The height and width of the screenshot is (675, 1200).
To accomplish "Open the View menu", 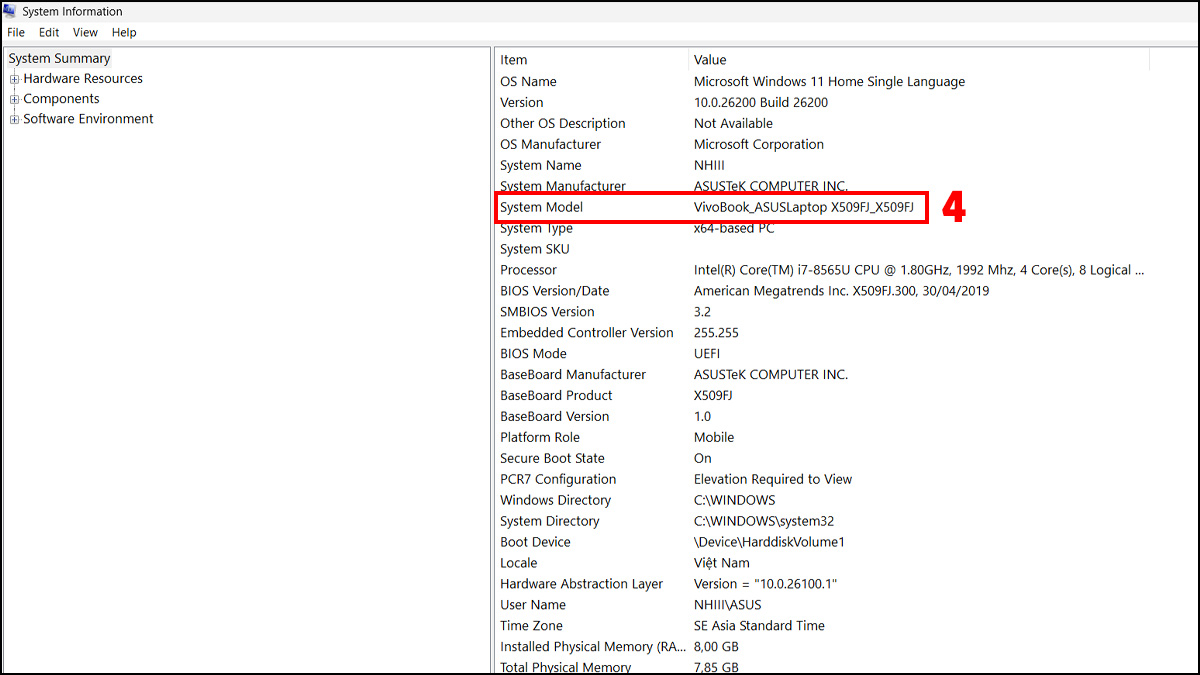I will pos(85,32).
